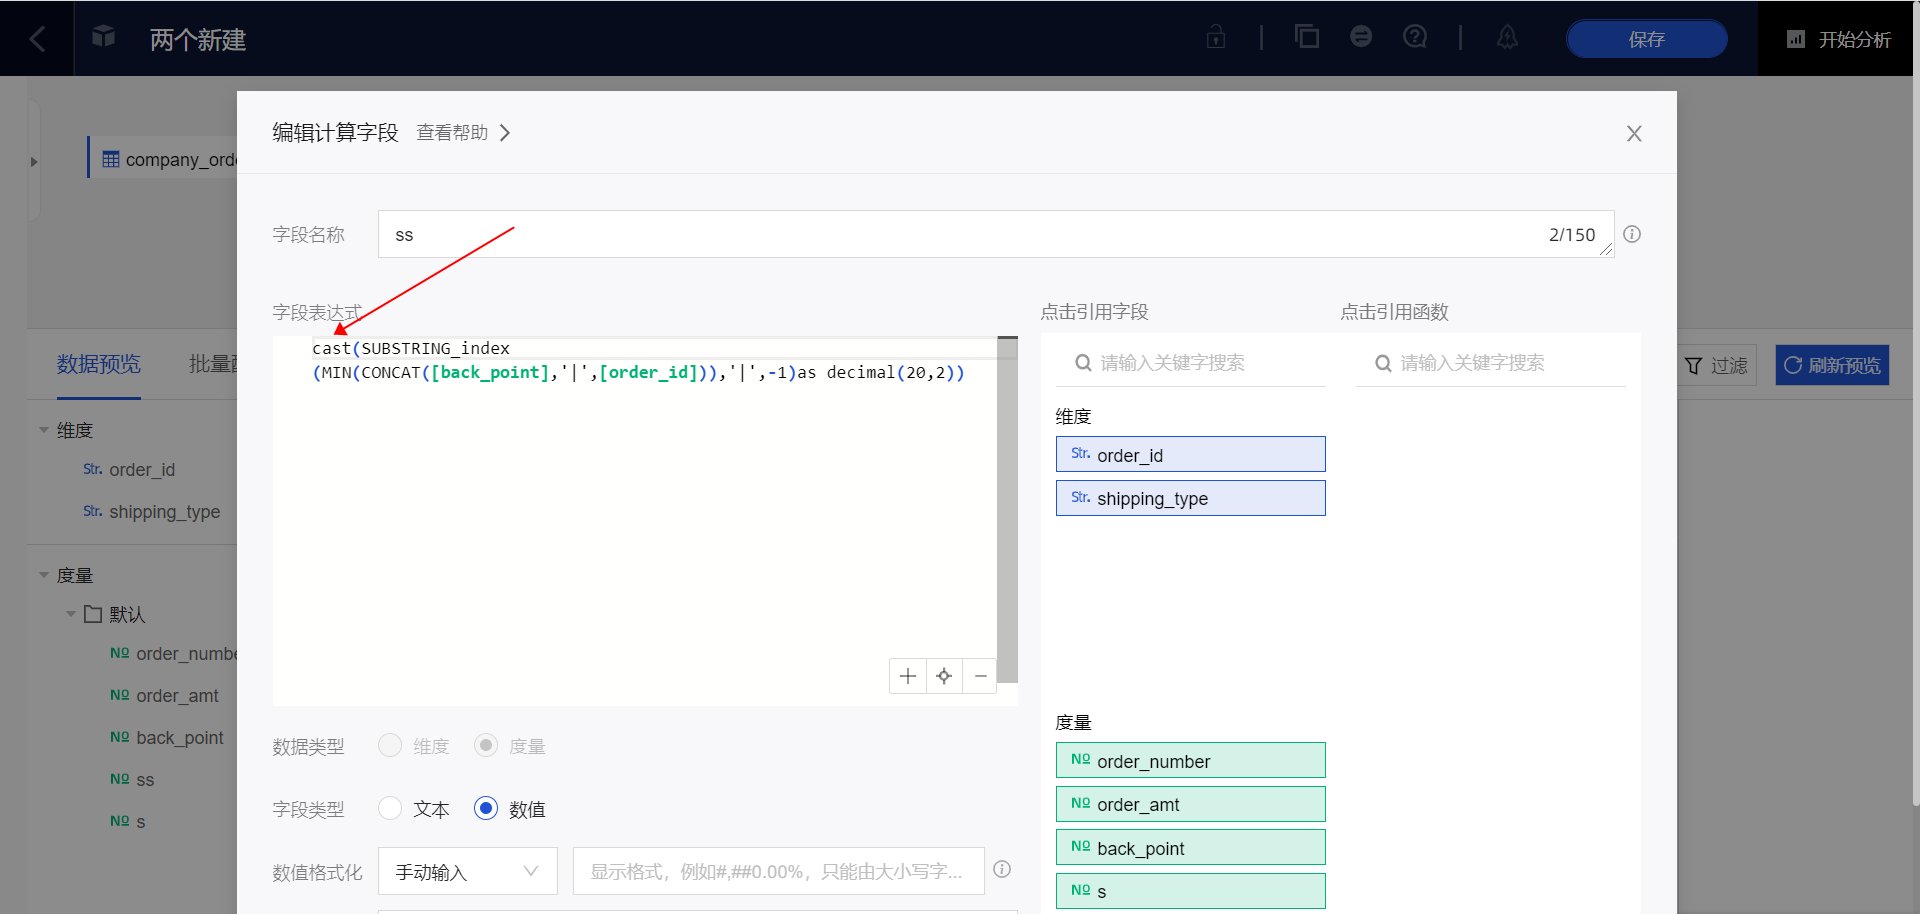This screenshot has width=1920, height=914.
Task: Select the 文本 field type radio button
Action: [x=390, y=808]
